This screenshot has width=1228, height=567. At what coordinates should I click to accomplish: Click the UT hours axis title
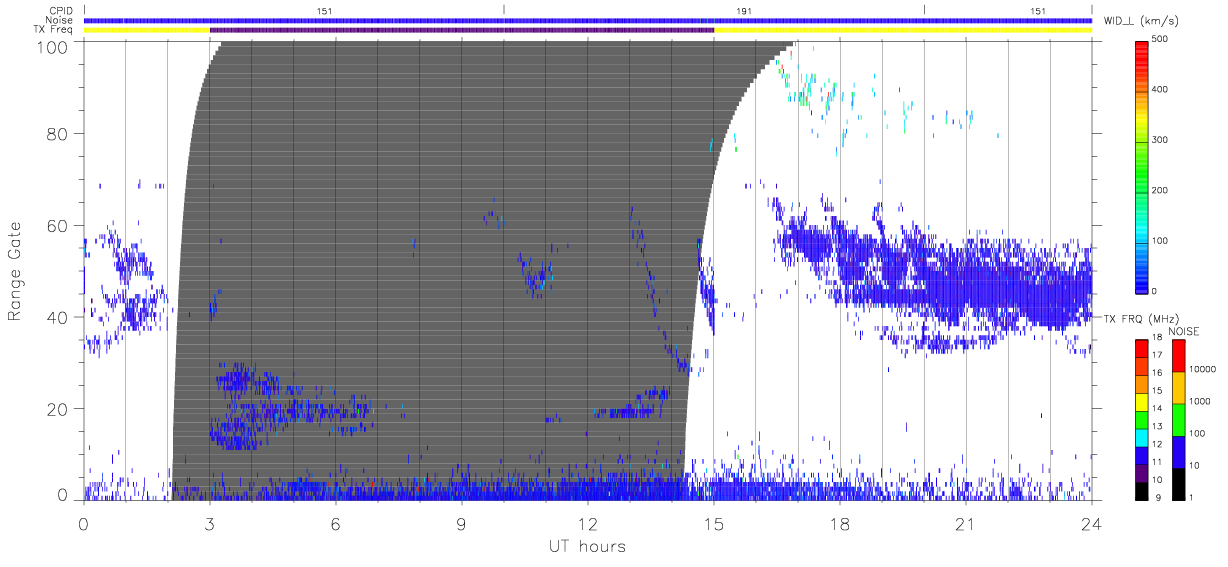(x=586, y=546)
